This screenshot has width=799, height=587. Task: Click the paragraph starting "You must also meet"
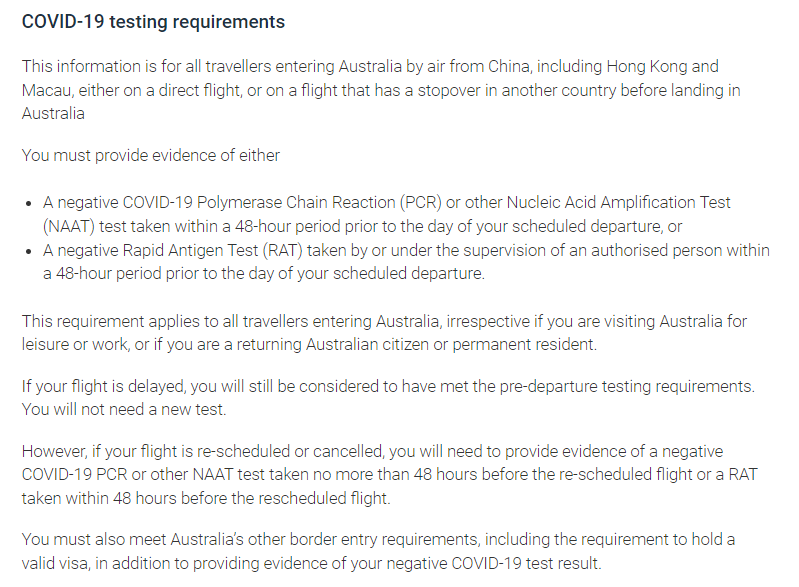tap(378, 551)
